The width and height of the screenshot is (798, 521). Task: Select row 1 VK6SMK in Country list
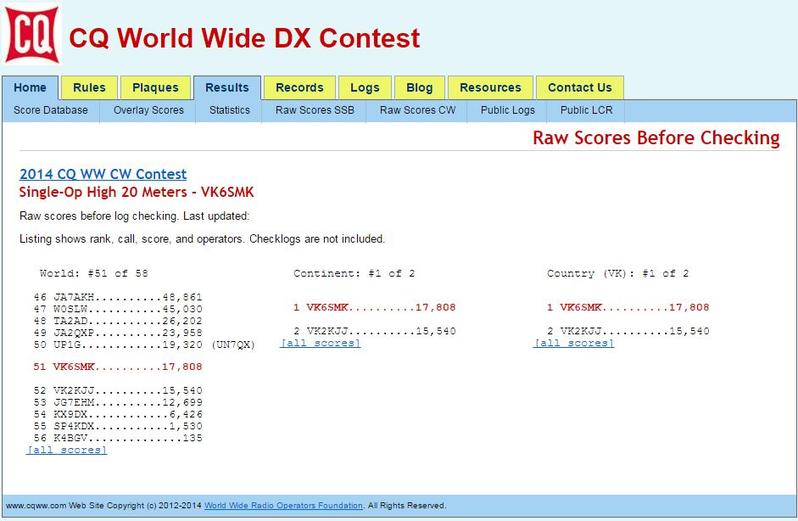tap(628, 307)
